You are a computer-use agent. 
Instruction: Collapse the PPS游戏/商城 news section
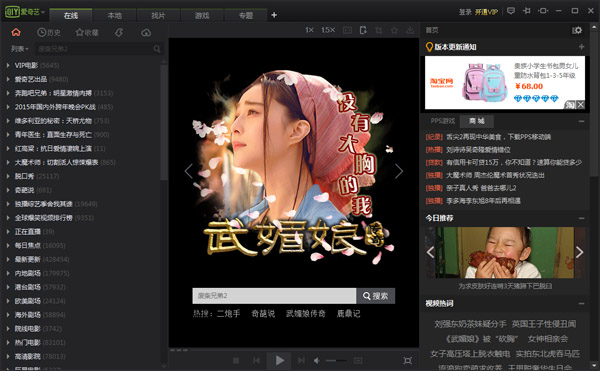[581, 121]
